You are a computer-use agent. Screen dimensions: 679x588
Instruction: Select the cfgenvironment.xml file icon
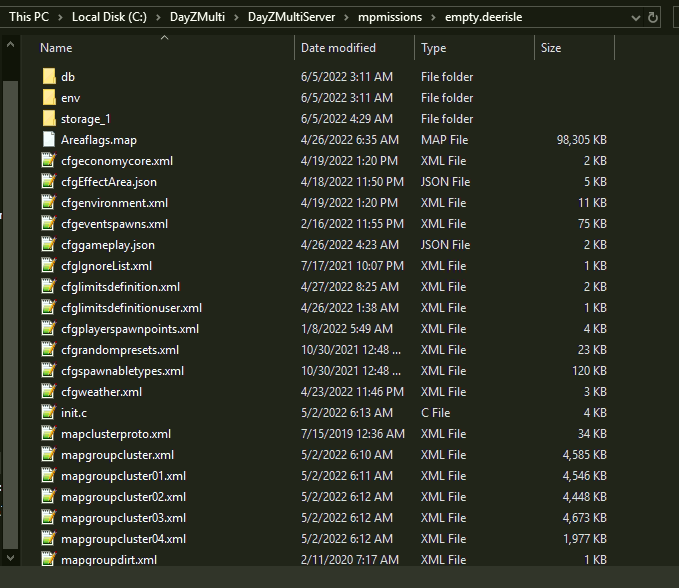tap(49, 203)
